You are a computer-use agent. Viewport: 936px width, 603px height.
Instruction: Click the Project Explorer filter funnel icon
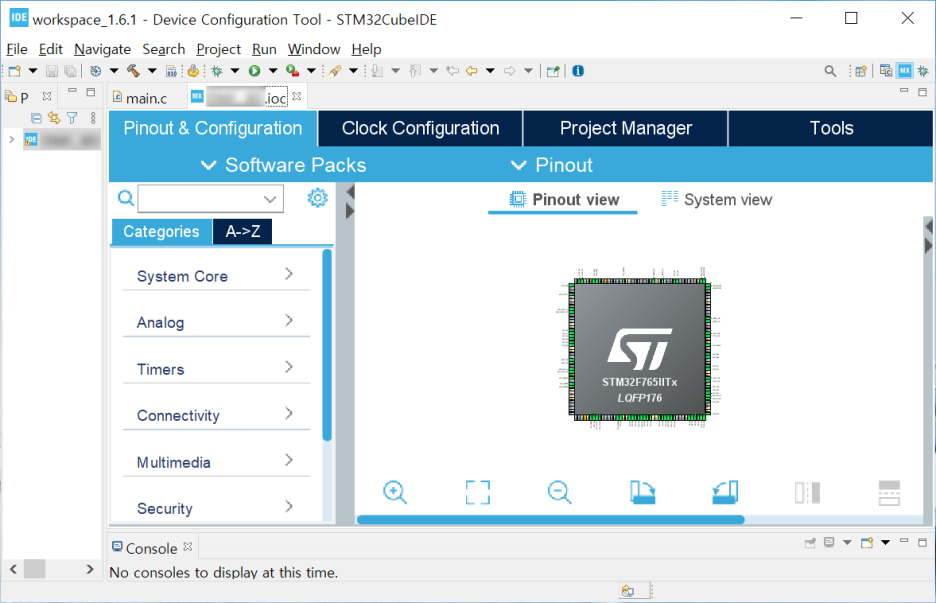(72, 118)
